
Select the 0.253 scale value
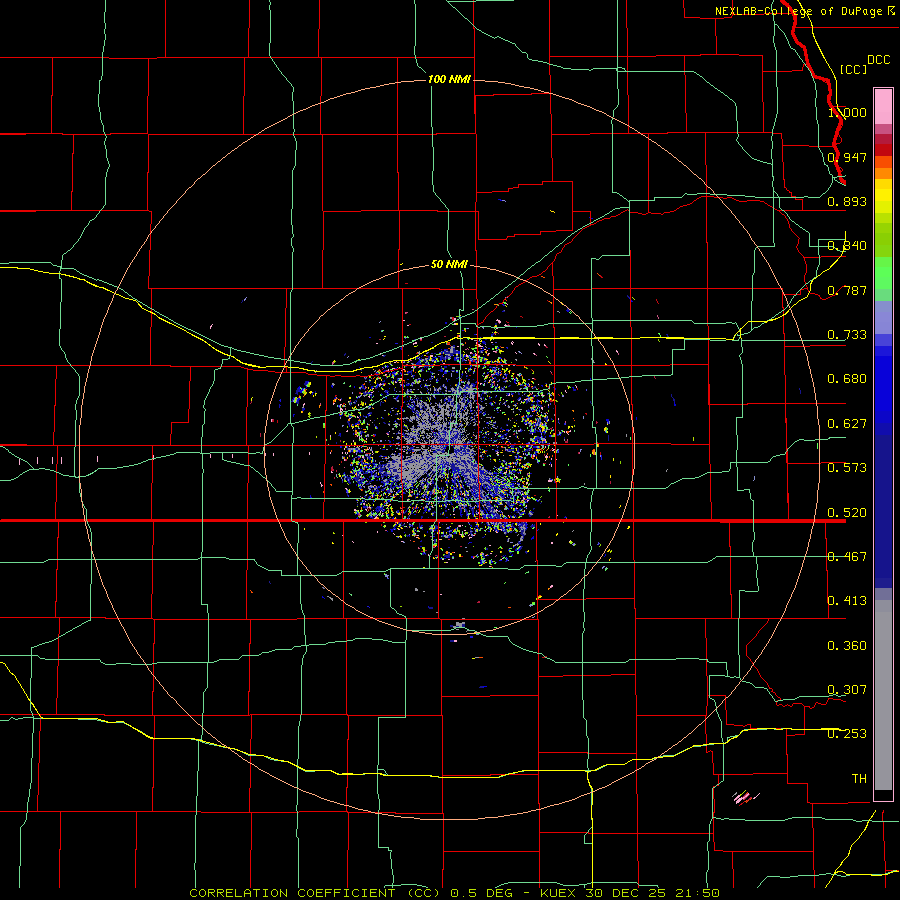click(847, 734)
